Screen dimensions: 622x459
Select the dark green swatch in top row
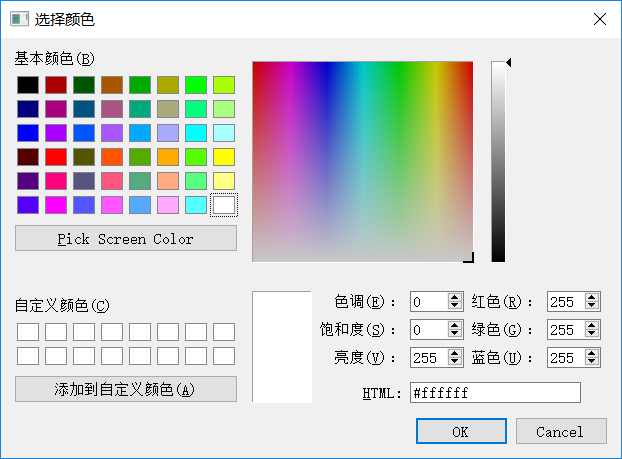click(x=84, y=85)
